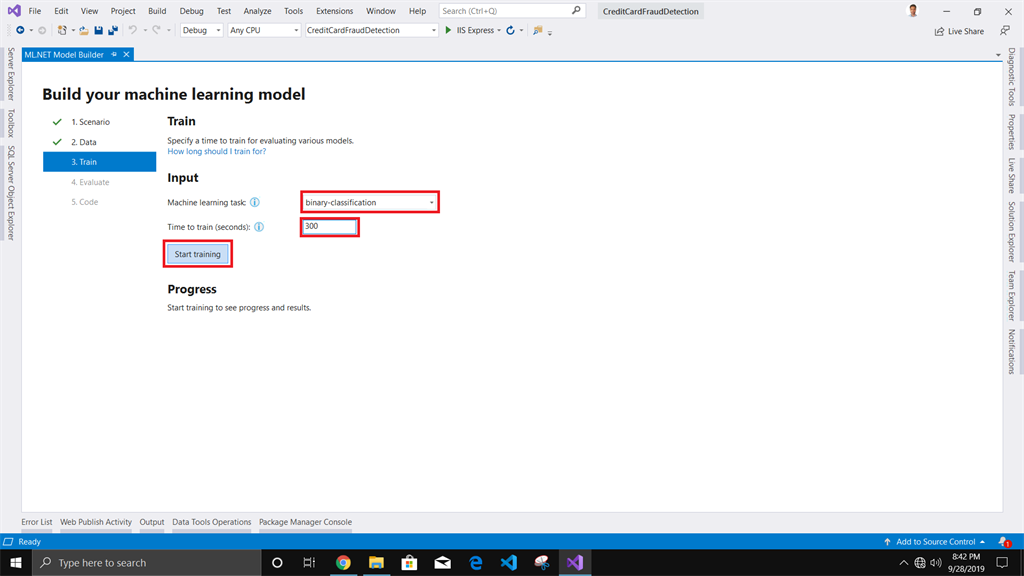Open the Mail app from the taskbar
The height and width of the screenshot is (576, 1024).
tap(443, 562)
